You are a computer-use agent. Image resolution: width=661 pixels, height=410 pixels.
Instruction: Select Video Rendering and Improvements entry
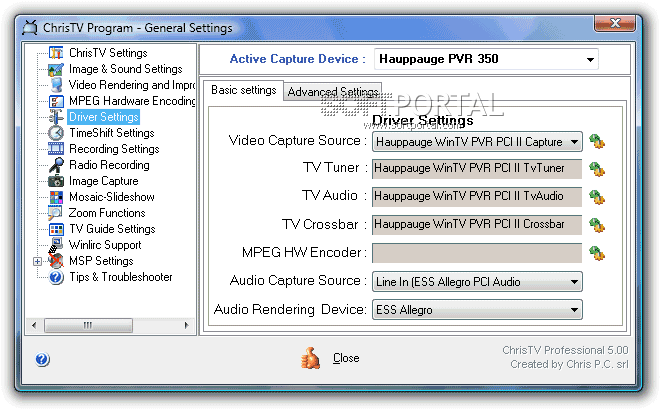coord(132,85)
